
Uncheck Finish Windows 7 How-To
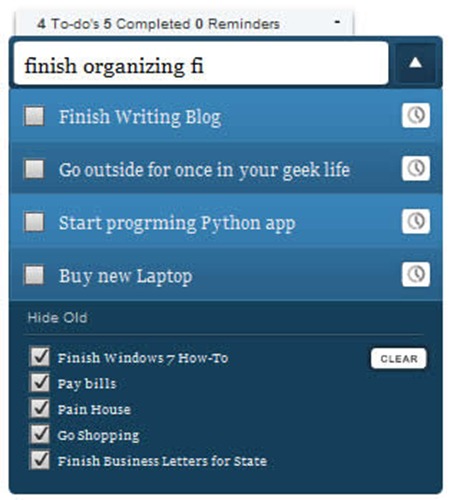(x=40, y=357)
